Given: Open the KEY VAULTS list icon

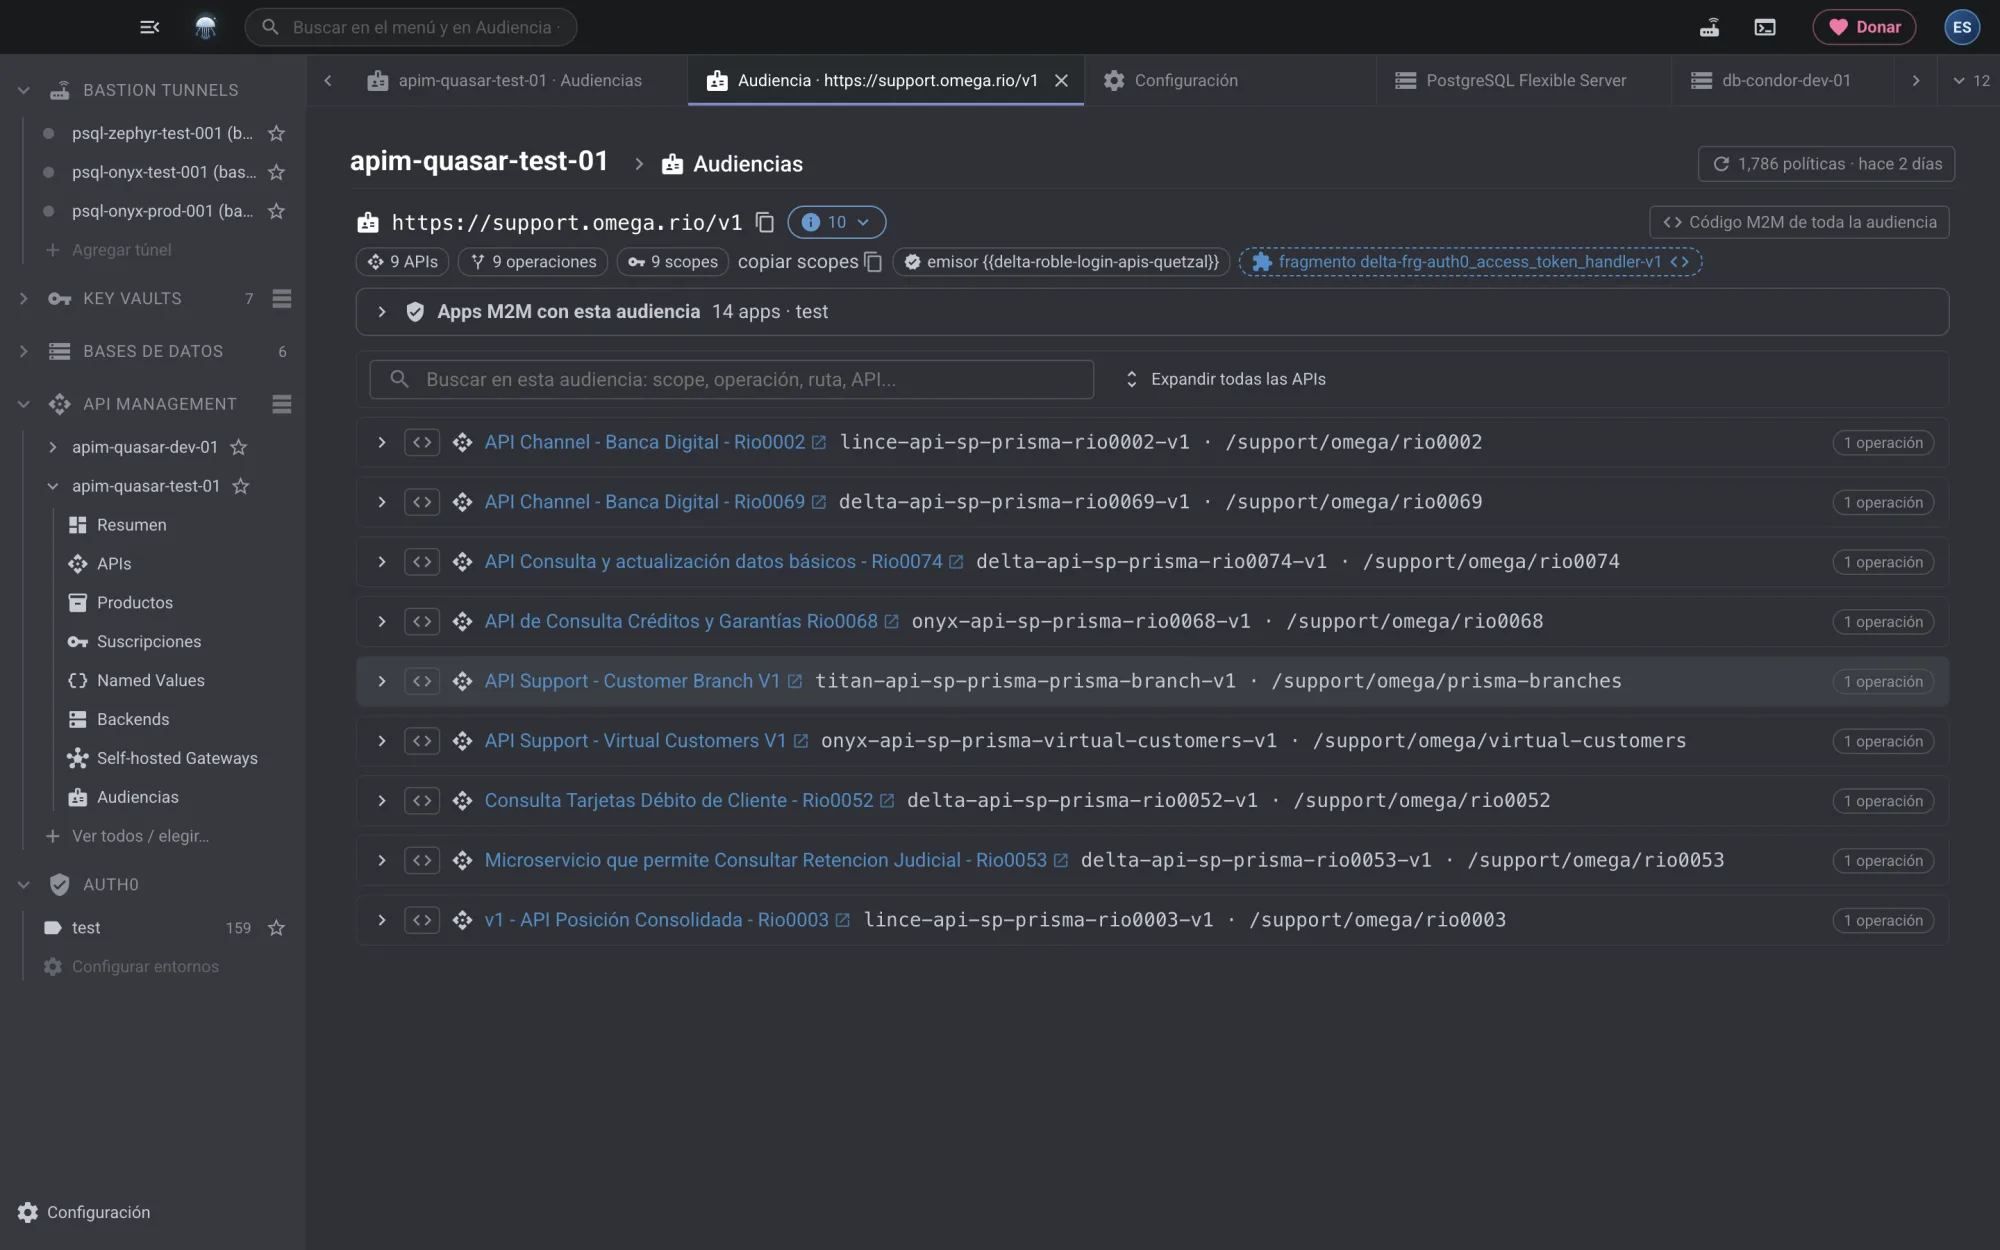Looking at the screenshot, I should (x=282, y=298).
